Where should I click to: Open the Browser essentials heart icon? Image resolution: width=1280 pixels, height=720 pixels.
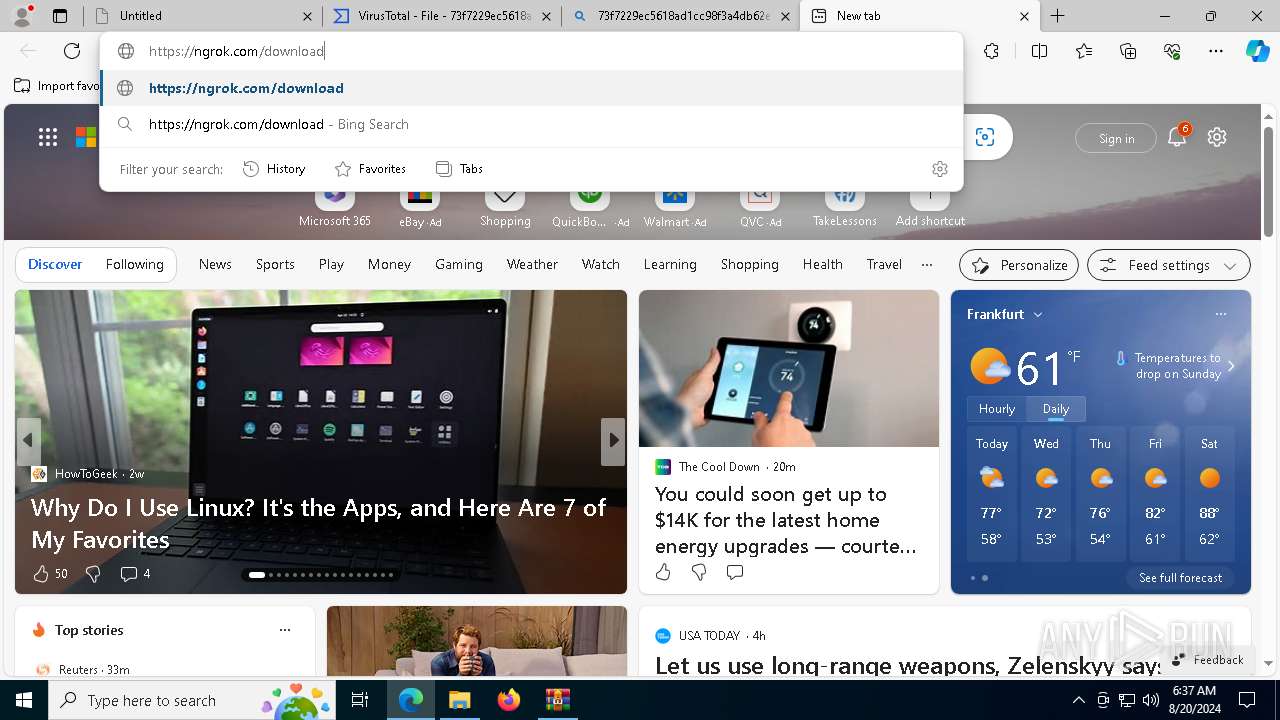coord(1172,51)
